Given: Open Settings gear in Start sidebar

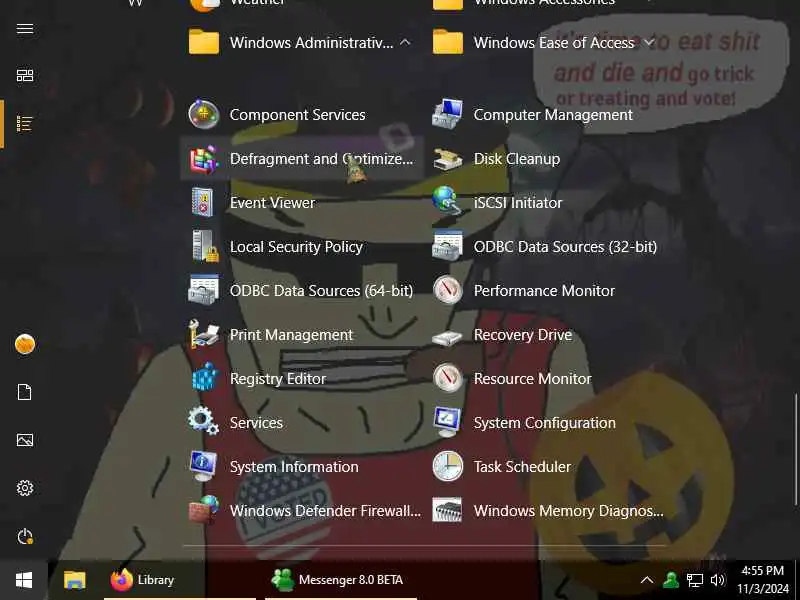Looking at the screenshot, I should point(24,488).
